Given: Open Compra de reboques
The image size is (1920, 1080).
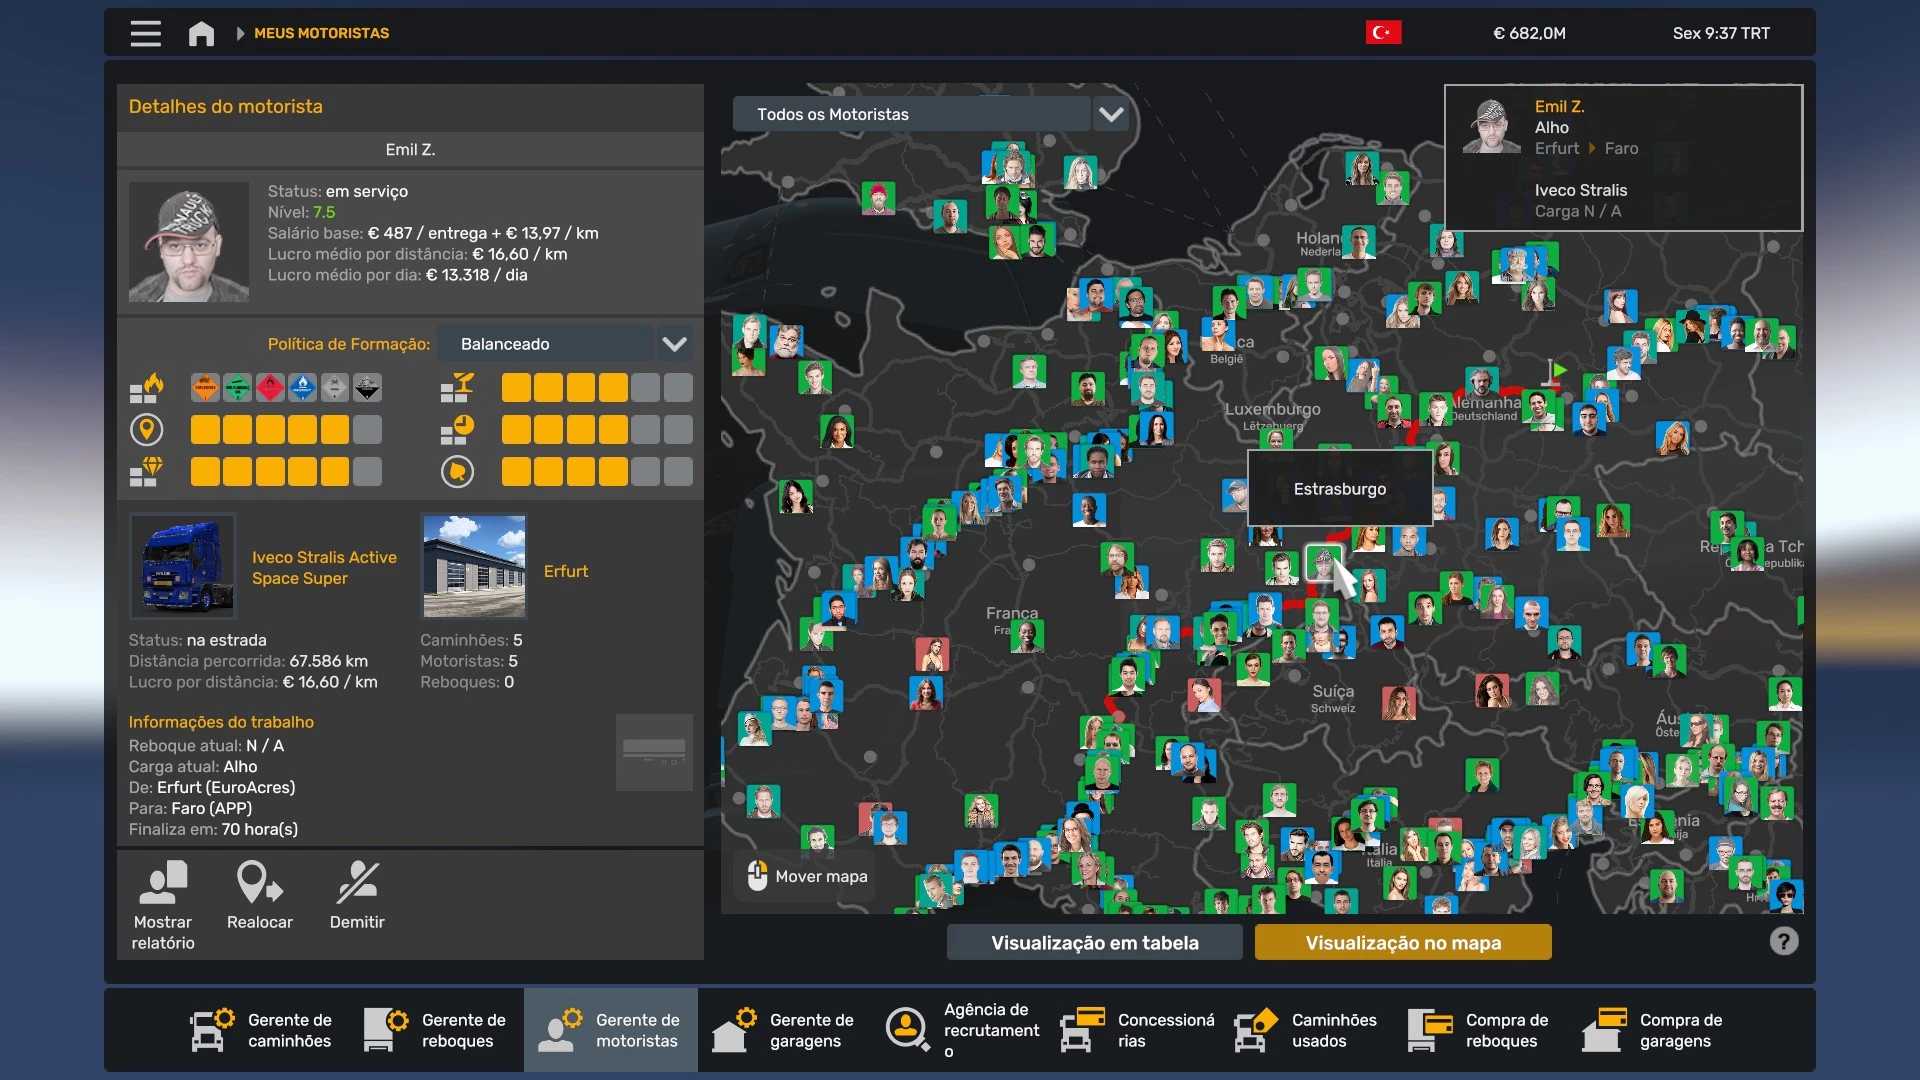Looking at the screenshot, I should pos(1480,1030).
